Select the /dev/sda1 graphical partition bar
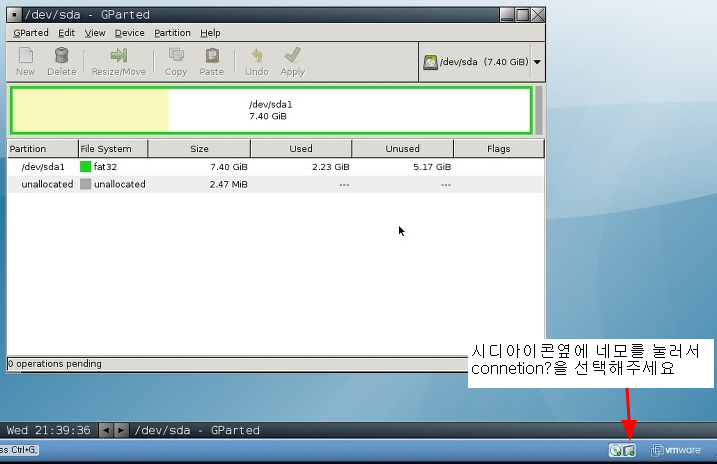The image size is (717, 464). tap(271, 110)
